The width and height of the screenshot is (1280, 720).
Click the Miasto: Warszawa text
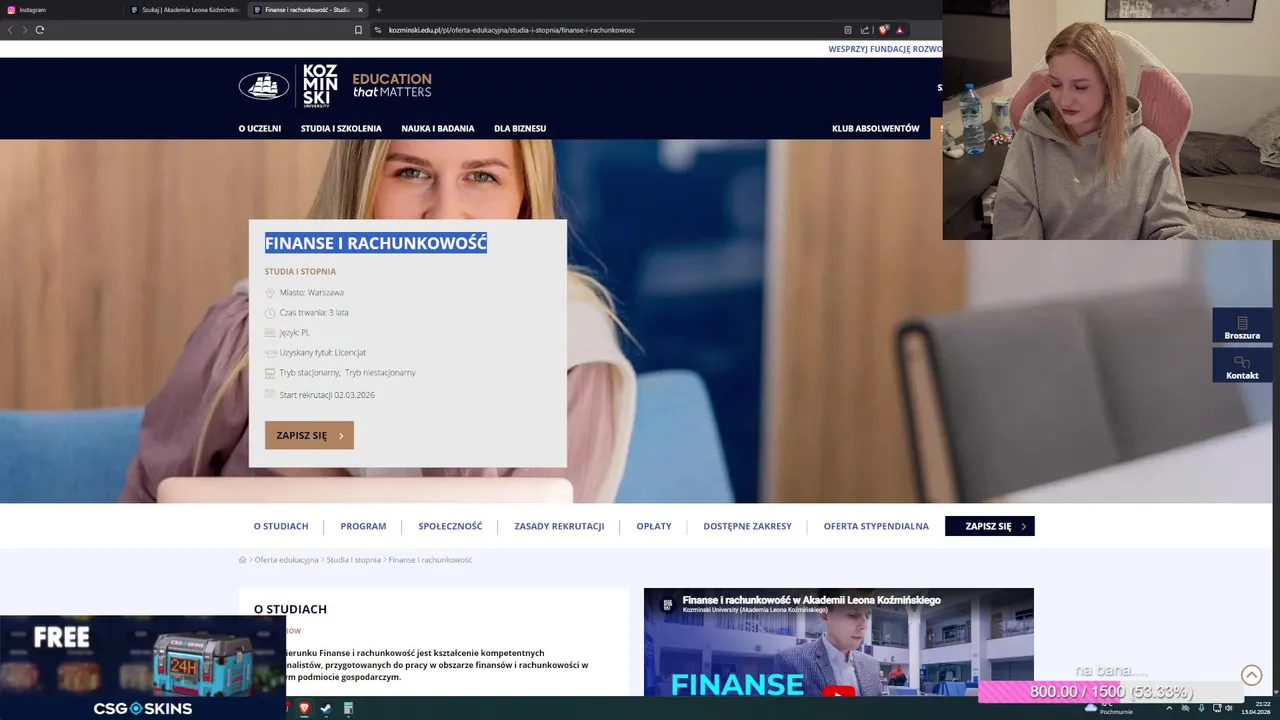coord(311,293)
